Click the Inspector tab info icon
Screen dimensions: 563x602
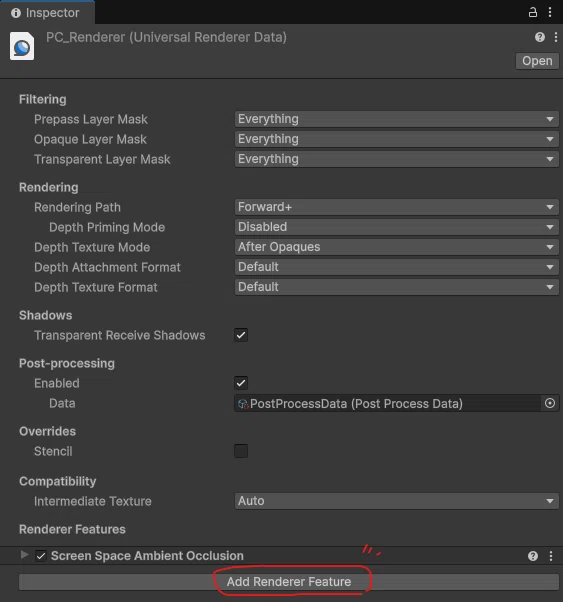(16, 13)
